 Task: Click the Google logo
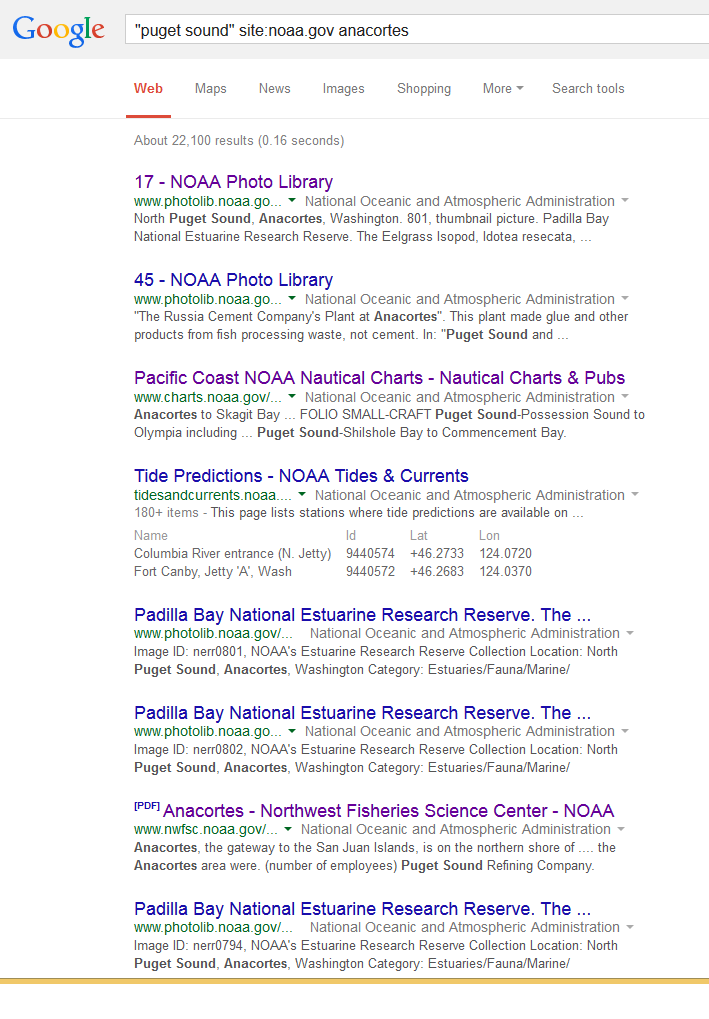click(58, 30)
